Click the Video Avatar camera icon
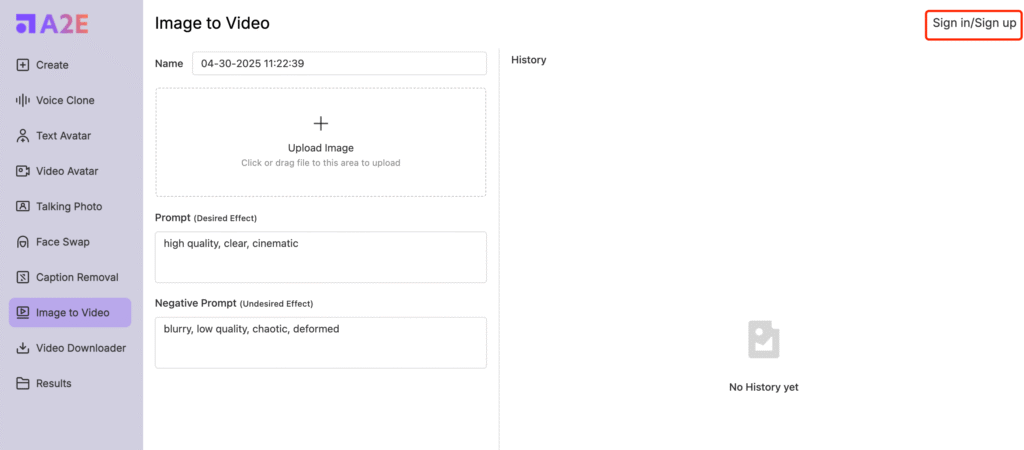This screenshot has width=1024, height=450. click(x=23, y=171)
